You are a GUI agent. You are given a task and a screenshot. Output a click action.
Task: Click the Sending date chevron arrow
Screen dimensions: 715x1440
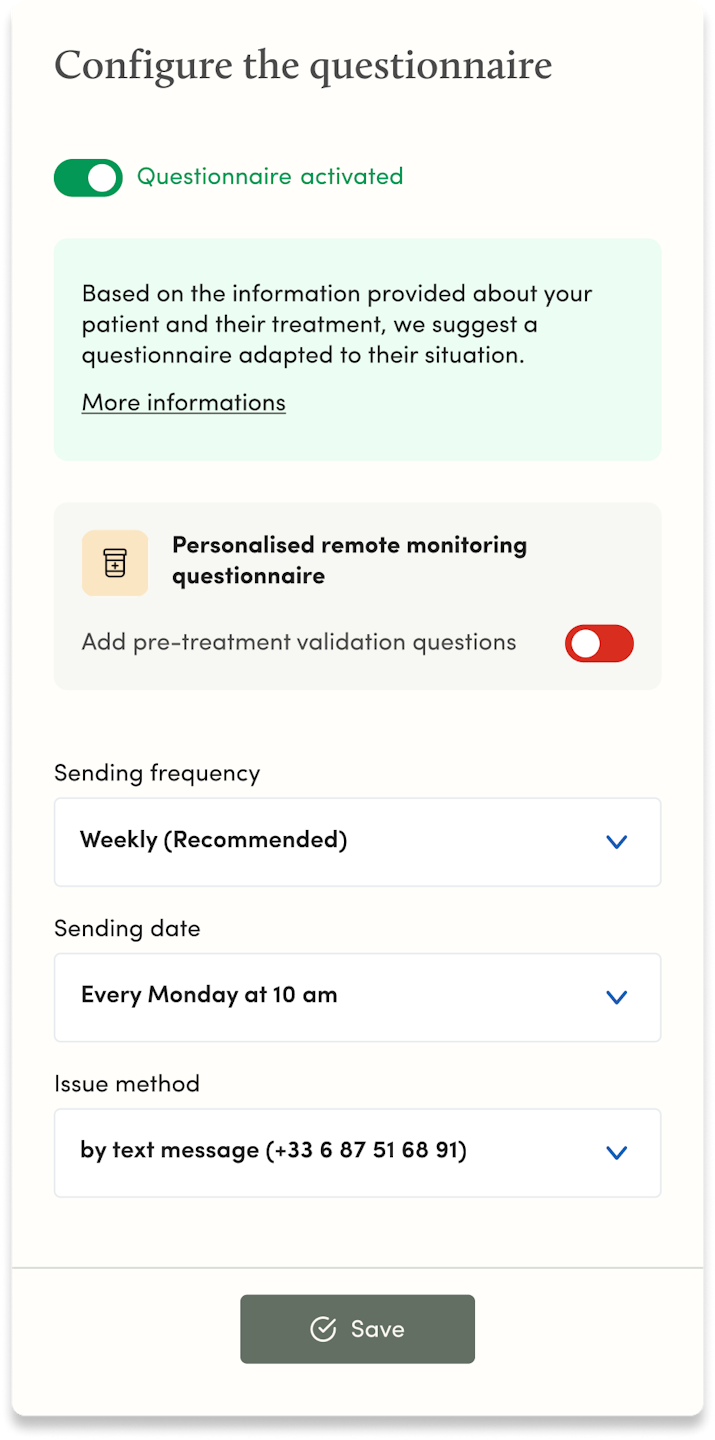[617, 997]
